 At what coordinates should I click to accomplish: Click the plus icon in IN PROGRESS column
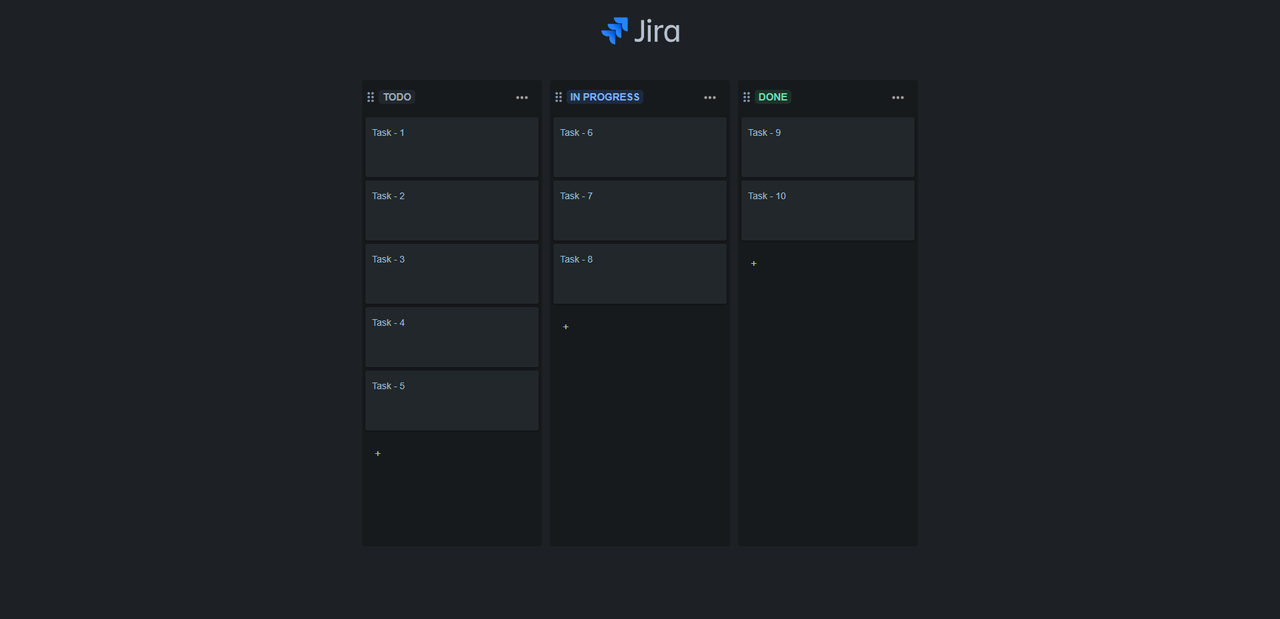pyautogui.click(x=565, y=326)
